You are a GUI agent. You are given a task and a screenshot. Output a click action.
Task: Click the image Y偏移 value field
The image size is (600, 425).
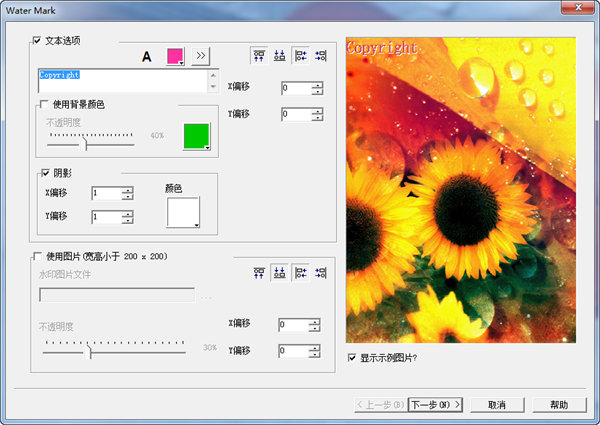point(293,351)
